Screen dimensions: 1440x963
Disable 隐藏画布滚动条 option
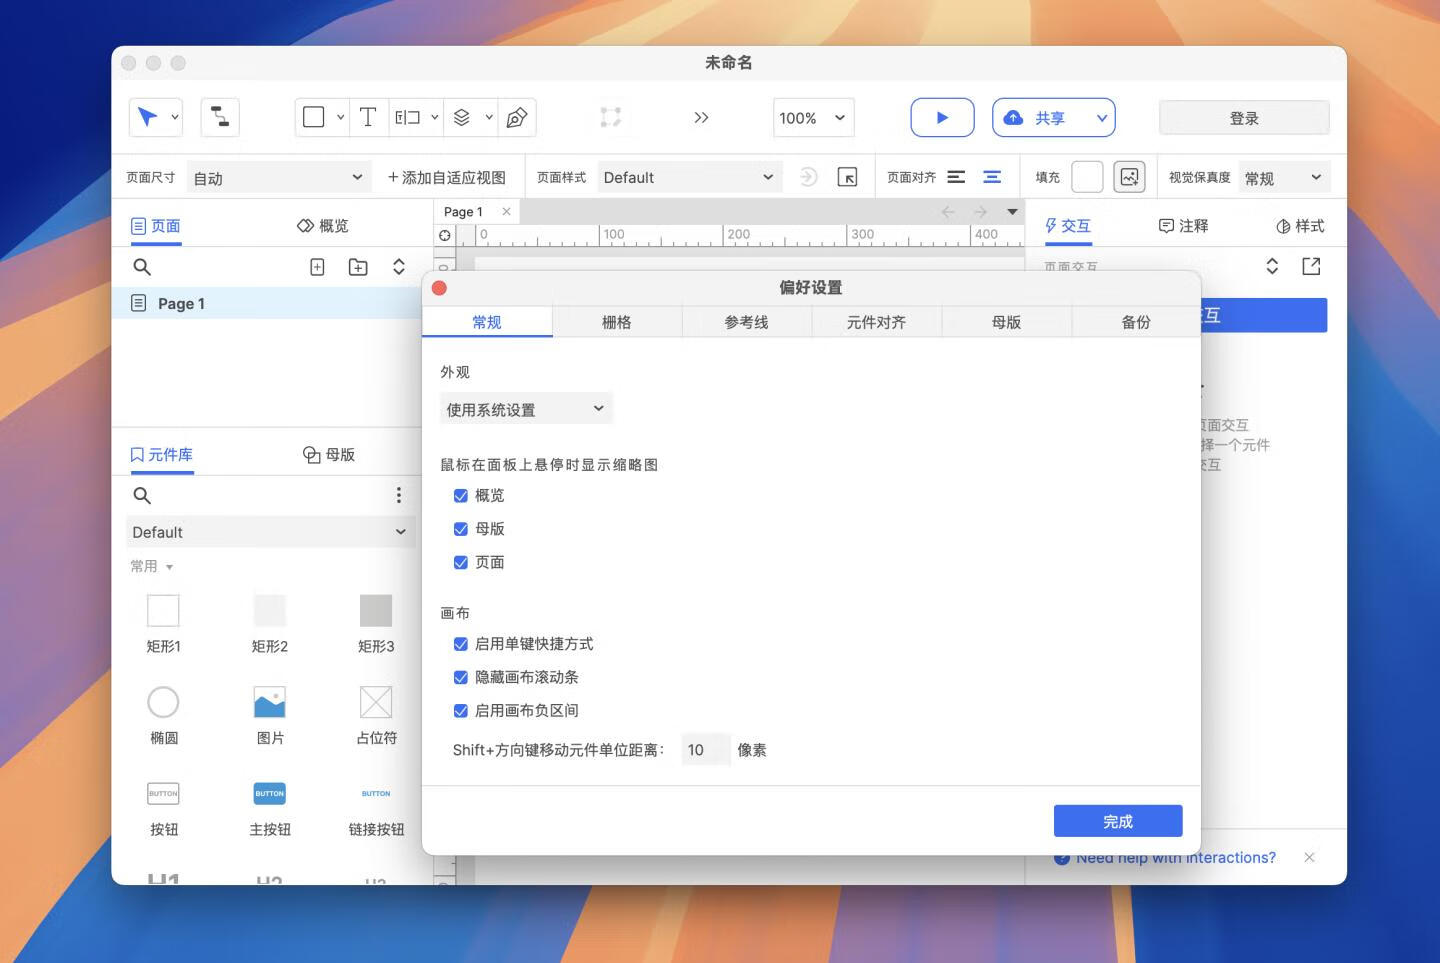click(x=461, y=677)
